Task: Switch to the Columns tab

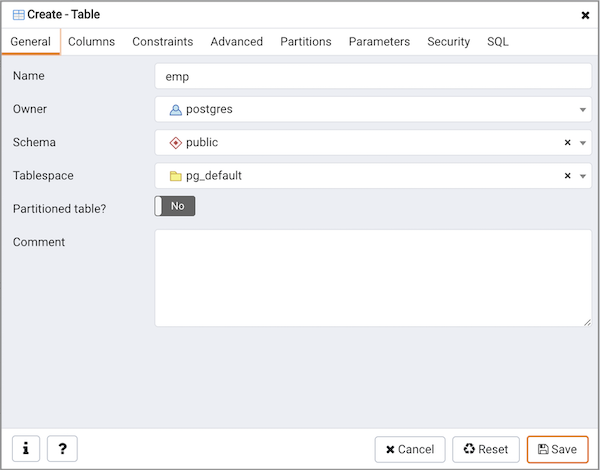Action: pyautogui.click(x=91, y=41)
